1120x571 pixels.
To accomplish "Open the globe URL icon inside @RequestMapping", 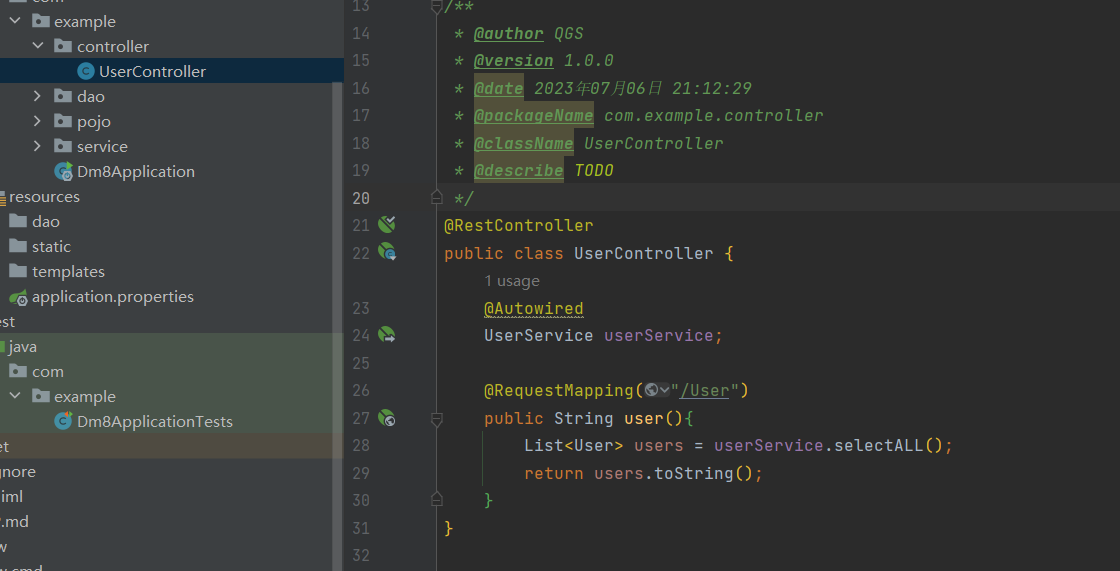I will click(x=653, y=390).
